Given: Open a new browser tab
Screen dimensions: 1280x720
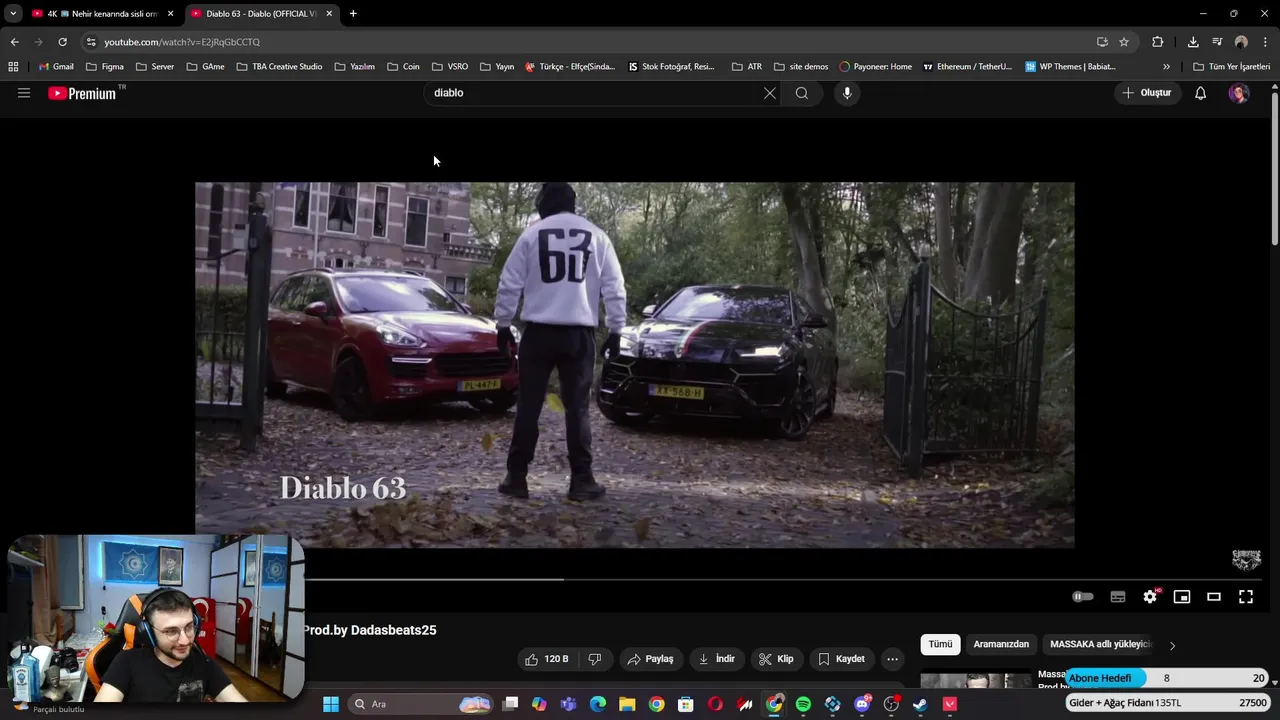Looking at the screenshot, I should 353,14.
